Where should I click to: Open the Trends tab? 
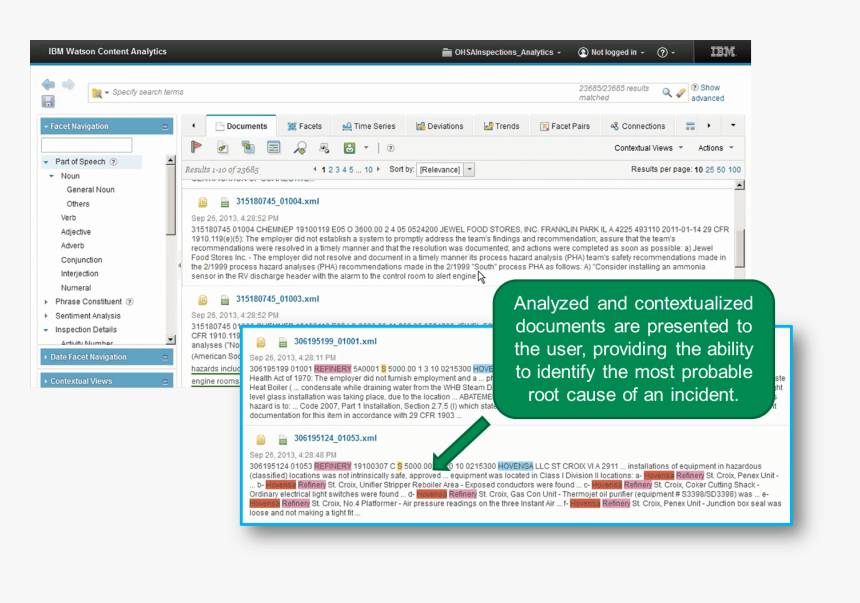(x=501, y=126)
